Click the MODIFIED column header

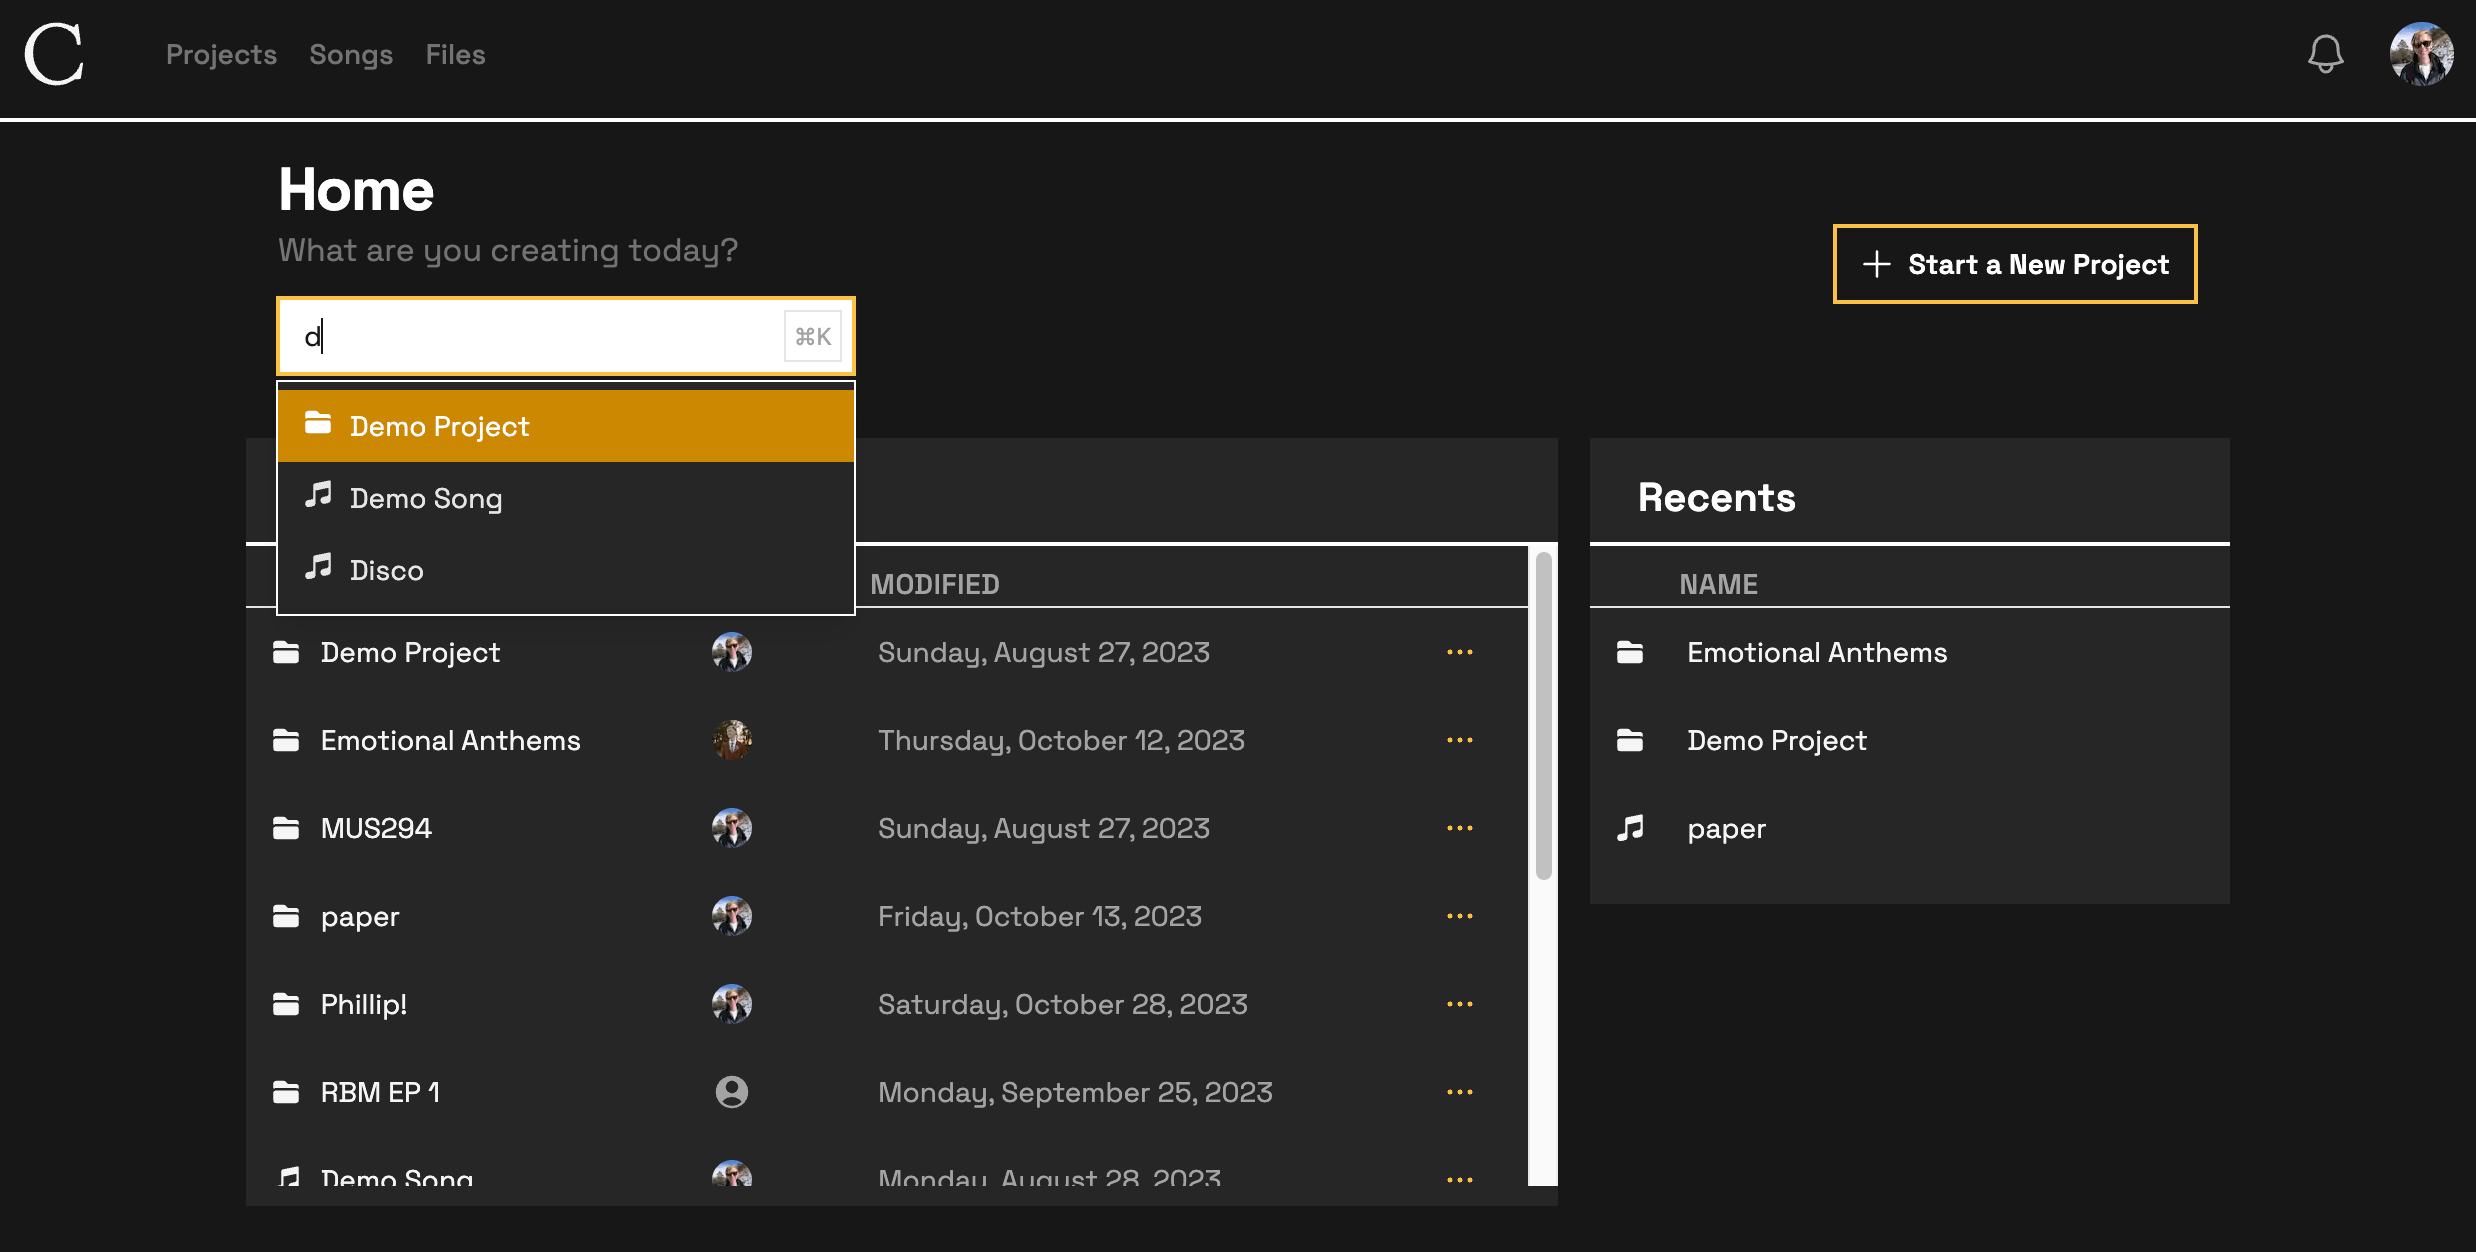pyautogui.click(x=935, y=584)
